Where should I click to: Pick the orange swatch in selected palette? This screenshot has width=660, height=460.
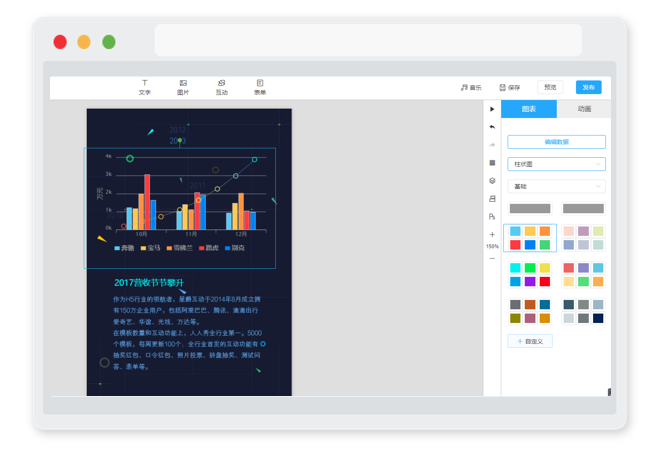[545, 231]
